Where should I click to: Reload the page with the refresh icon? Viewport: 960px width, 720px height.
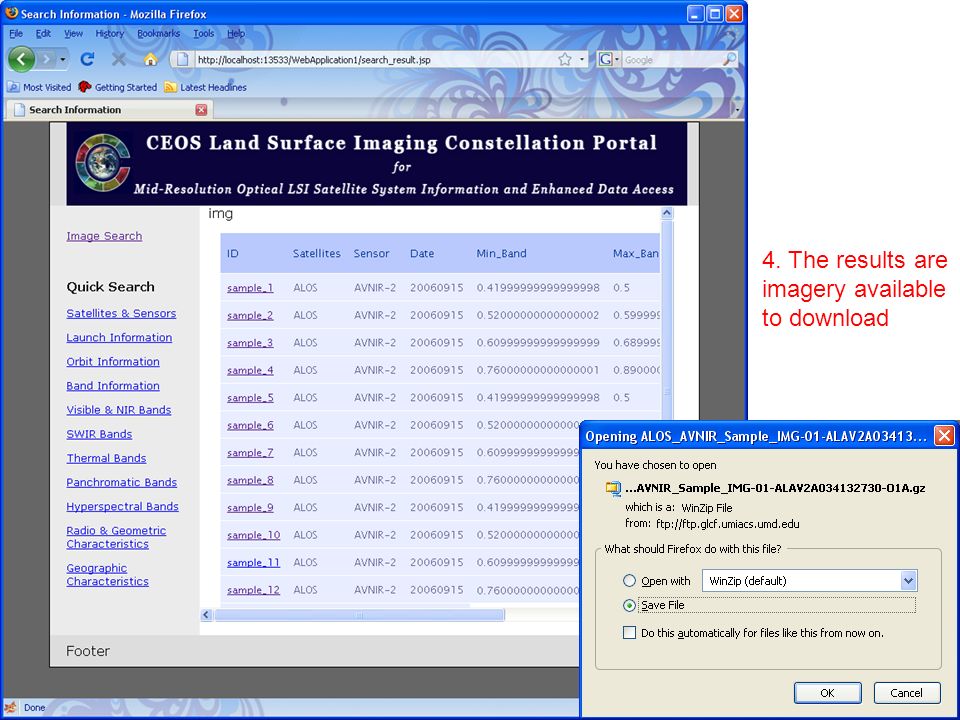(88, 59)
